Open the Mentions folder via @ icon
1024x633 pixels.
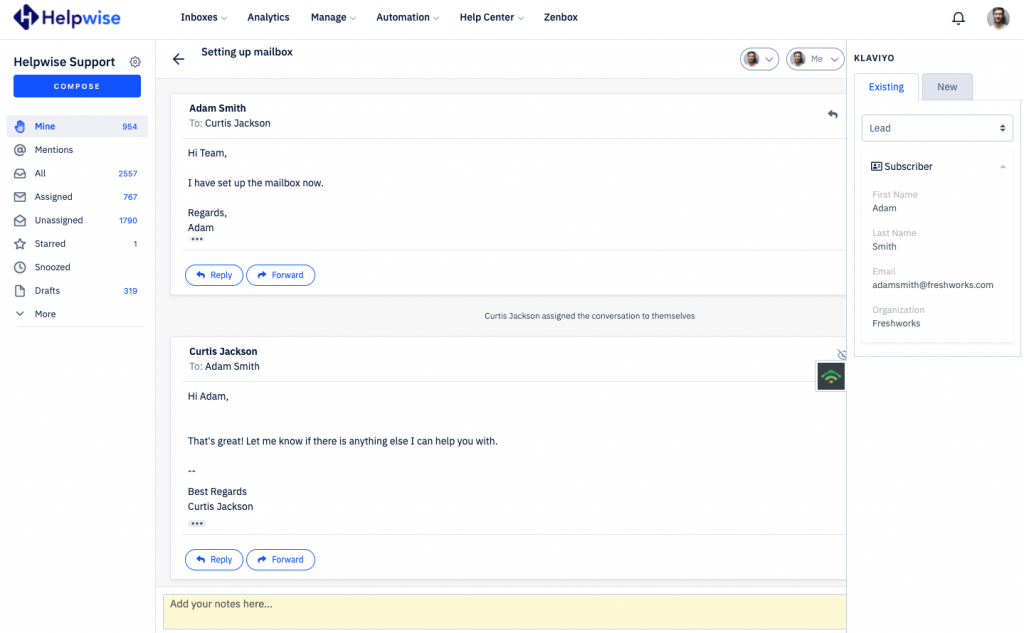click(22, 150)
